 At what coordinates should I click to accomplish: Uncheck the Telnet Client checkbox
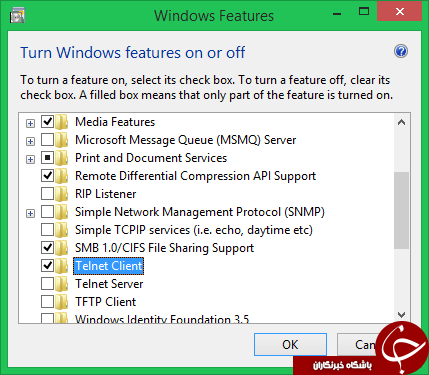[47, 266]
